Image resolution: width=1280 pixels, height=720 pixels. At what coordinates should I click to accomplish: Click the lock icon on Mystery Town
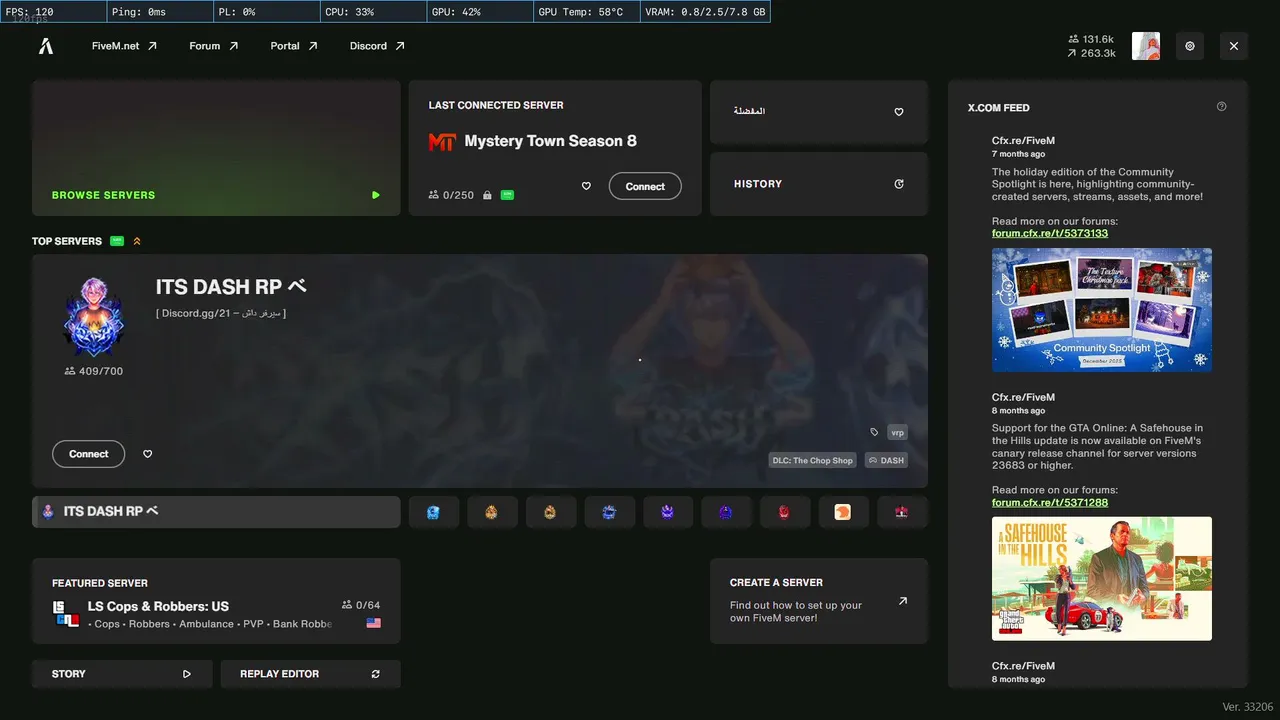pos(487,195)
